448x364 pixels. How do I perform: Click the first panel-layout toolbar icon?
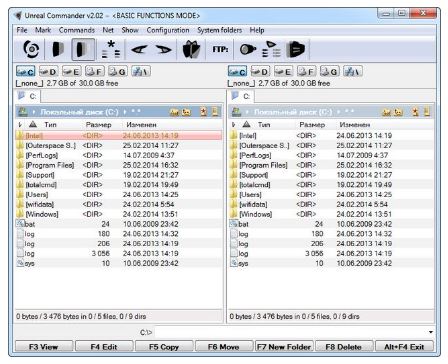(58, 49)
